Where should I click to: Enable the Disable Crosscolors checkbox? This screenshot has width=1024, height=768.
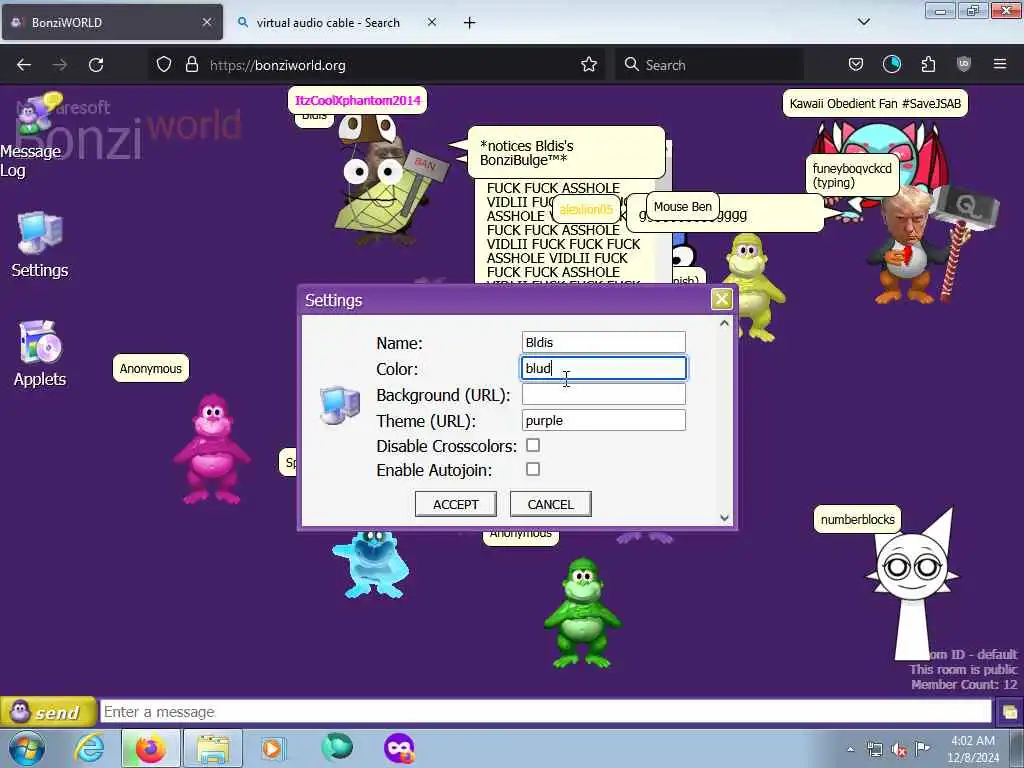coord(533,445)
